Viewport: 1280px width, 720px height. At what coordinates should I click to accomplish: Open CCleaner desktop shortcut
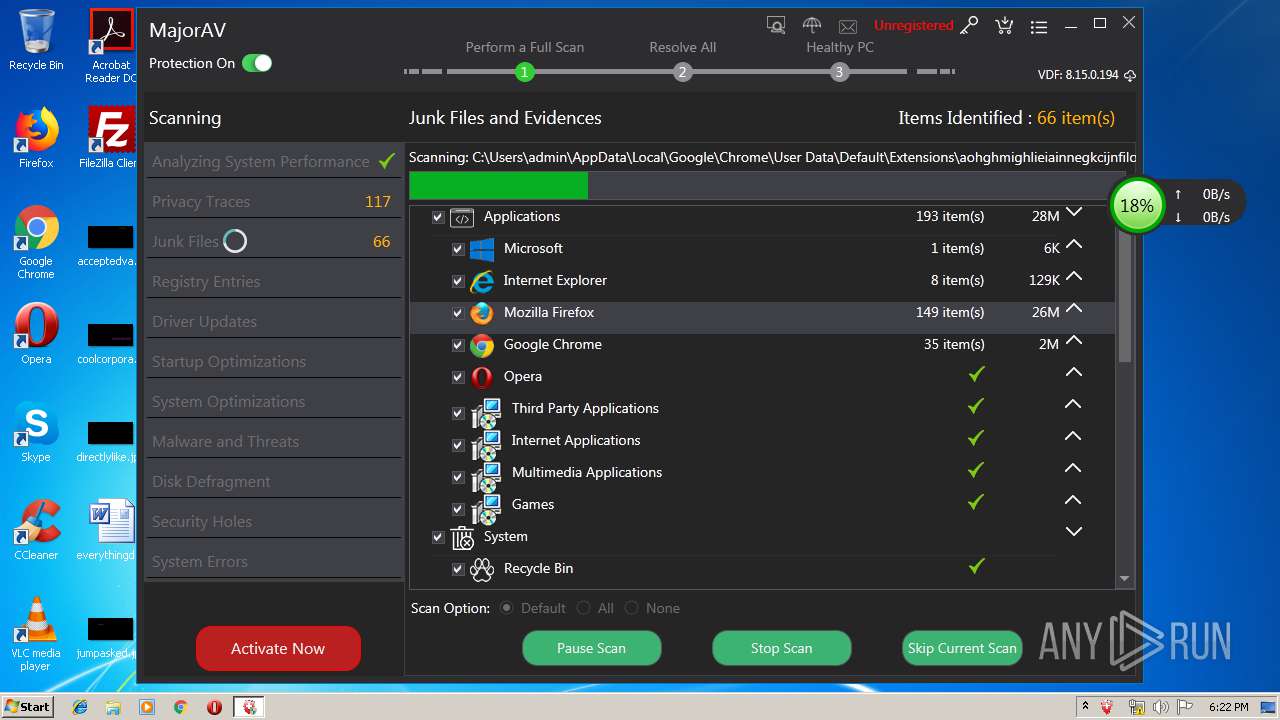36,530
